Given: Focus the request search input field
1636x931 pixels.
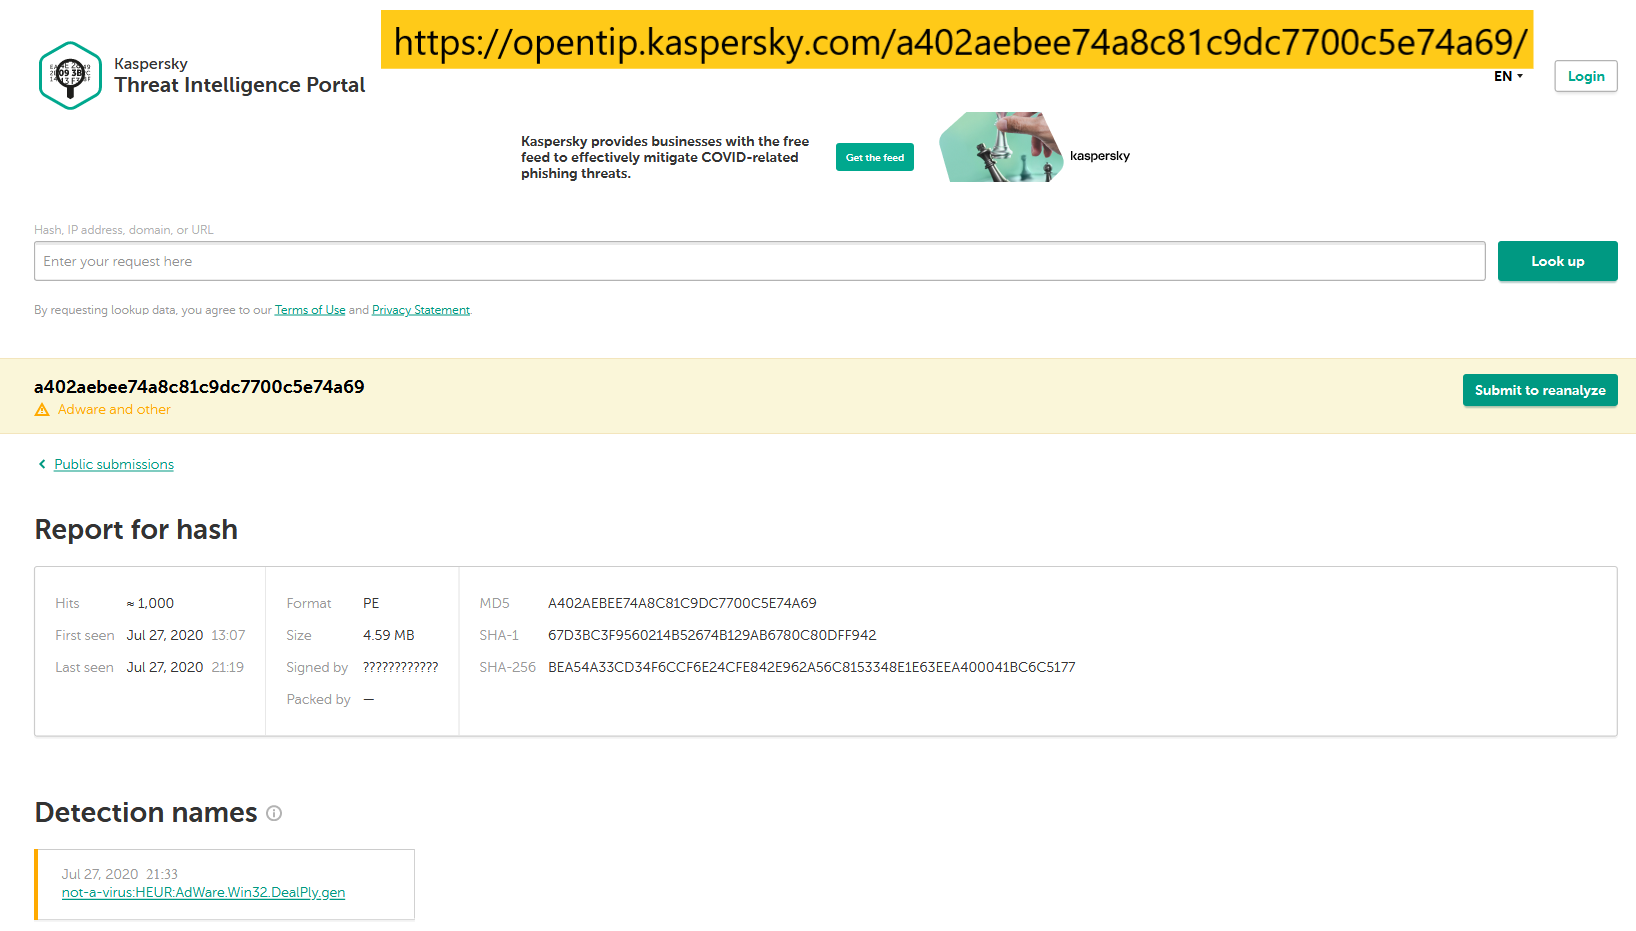Looking at the screenshot, I should (x=760, y=261).
